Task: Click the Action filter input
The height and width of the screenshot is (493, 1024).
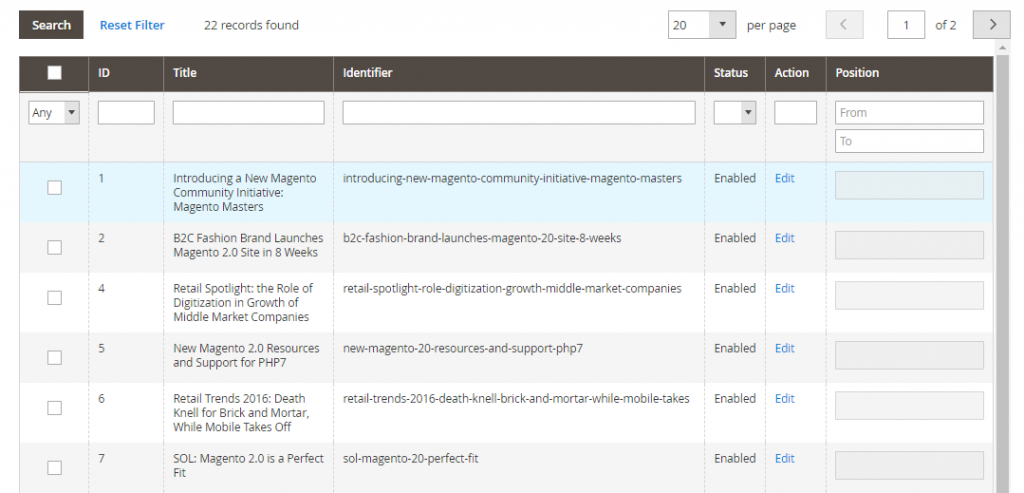Action: click(x=795, y=112)
